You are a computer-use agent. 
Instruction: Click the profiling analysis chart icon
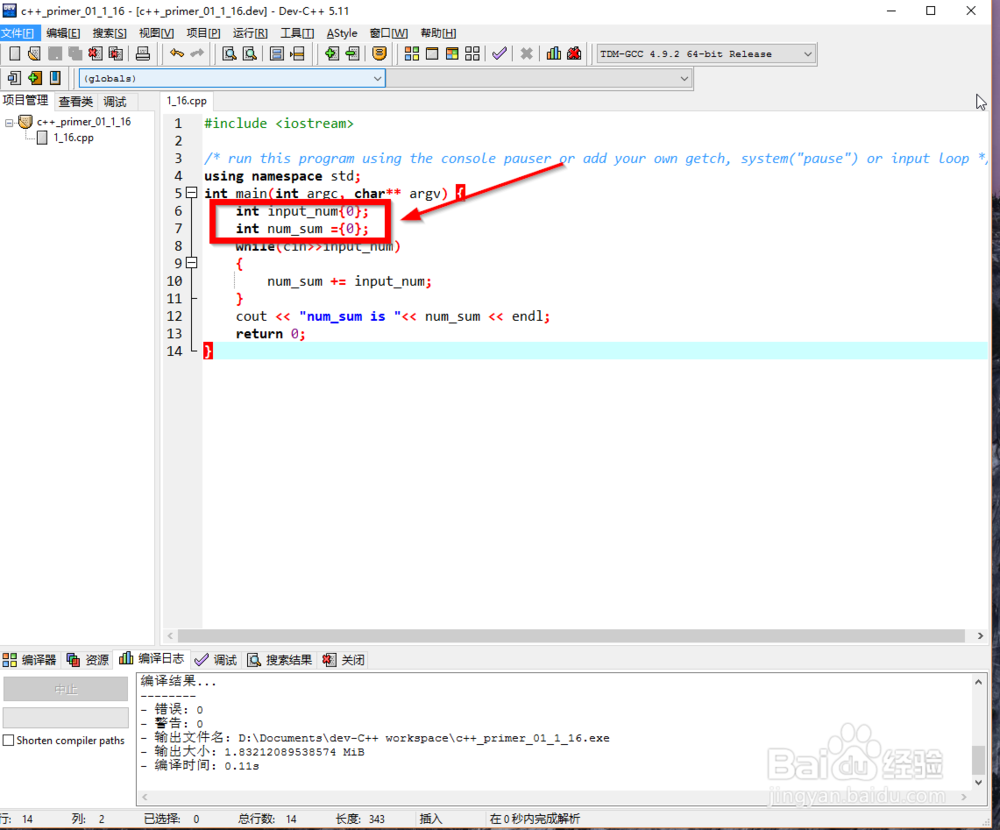[x=554, y=54]
